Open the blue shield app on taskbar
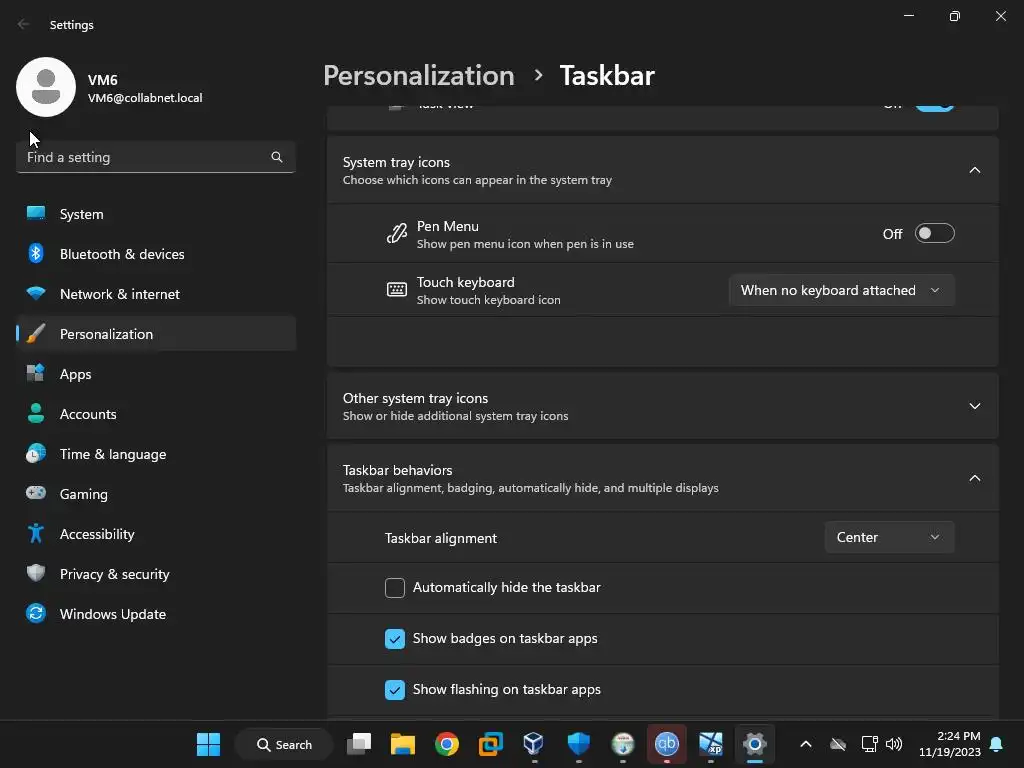Viewport: 1024px width, 768px height. click(x=578, y=744)
